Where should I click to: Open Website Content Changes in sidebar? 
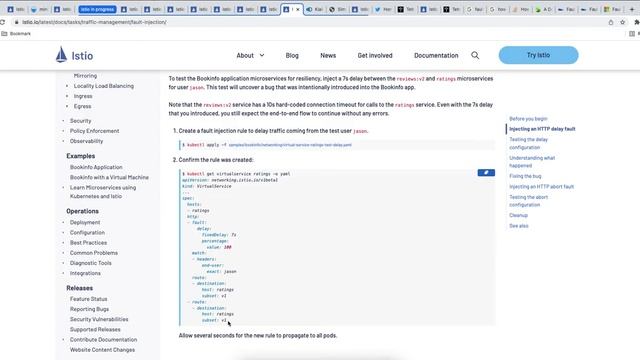(102, 350)
